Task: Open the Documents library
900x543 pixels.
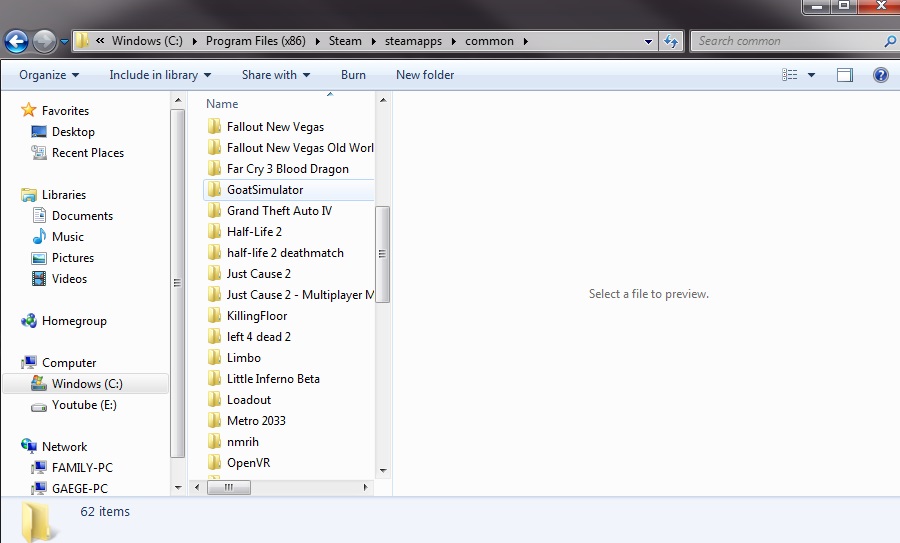Action: click(82, 216)
